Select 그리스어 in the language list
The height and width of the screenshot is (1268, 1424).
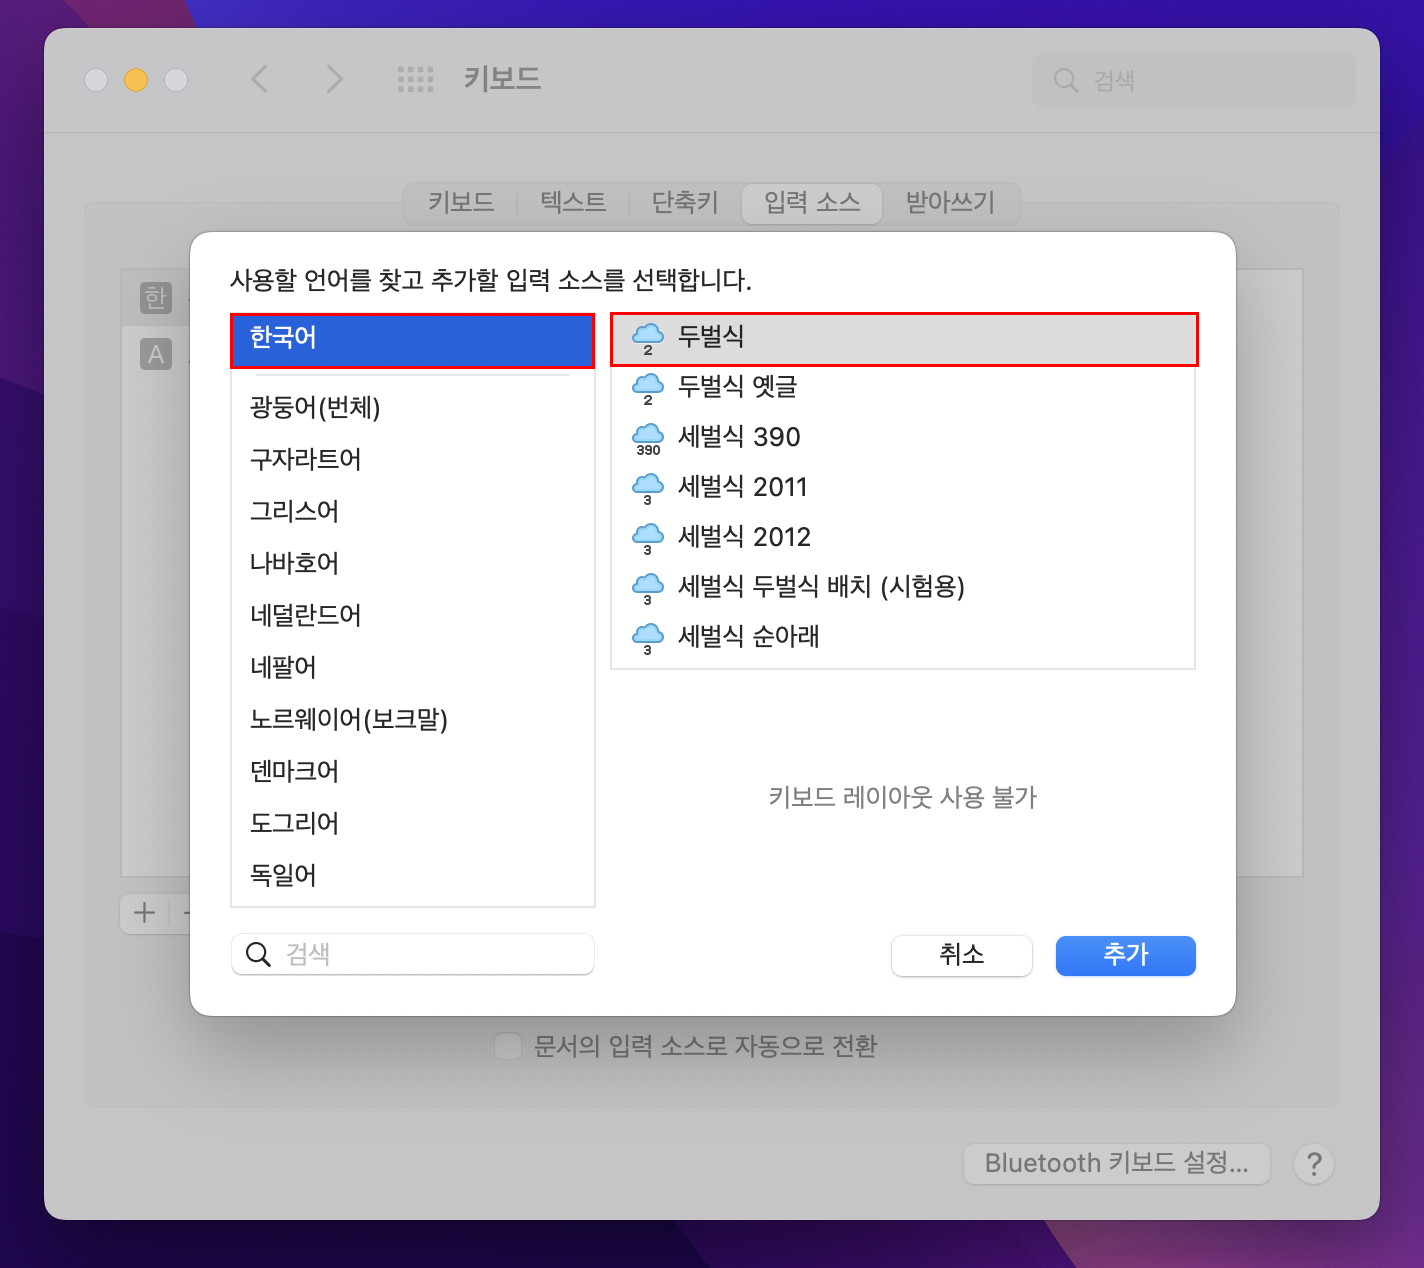[x=413, y=512]
